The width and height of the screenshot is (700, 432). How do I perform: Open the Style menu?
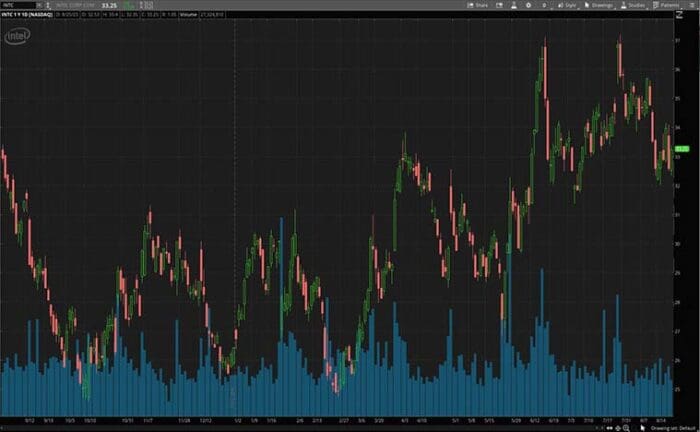tap(567, 5)
